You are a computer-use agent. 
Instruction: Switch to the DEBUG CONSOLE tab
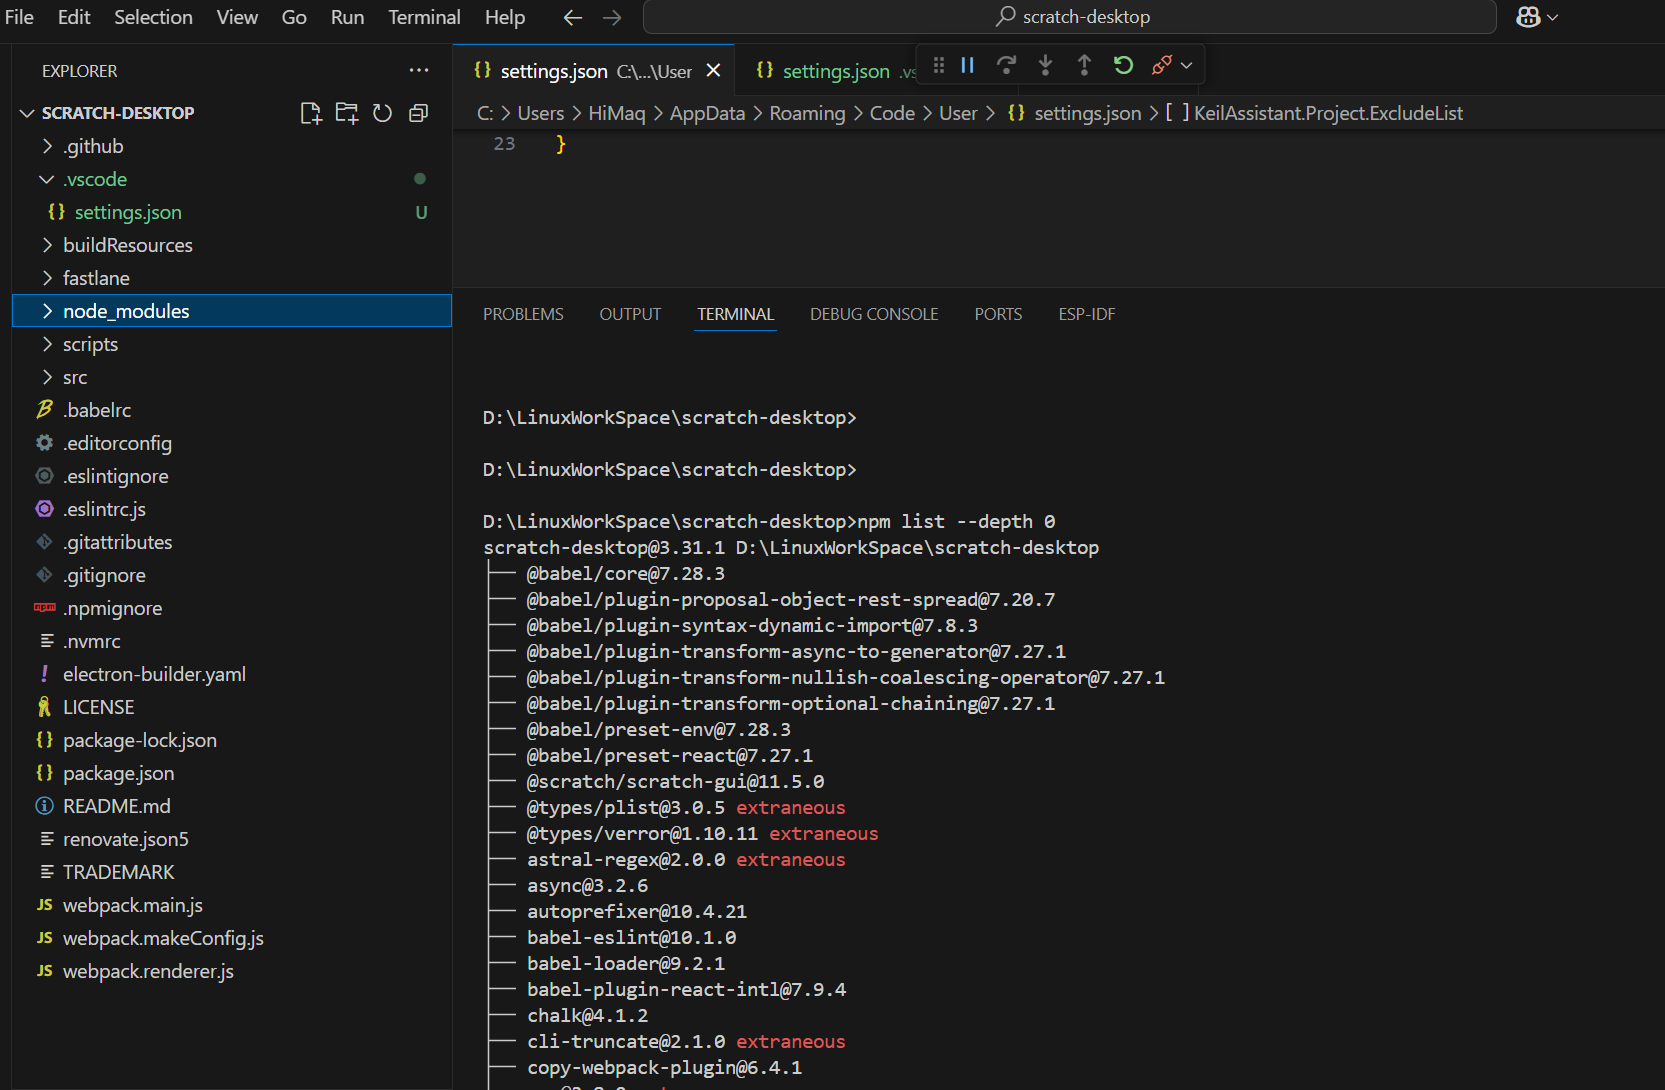click(874, 314)
